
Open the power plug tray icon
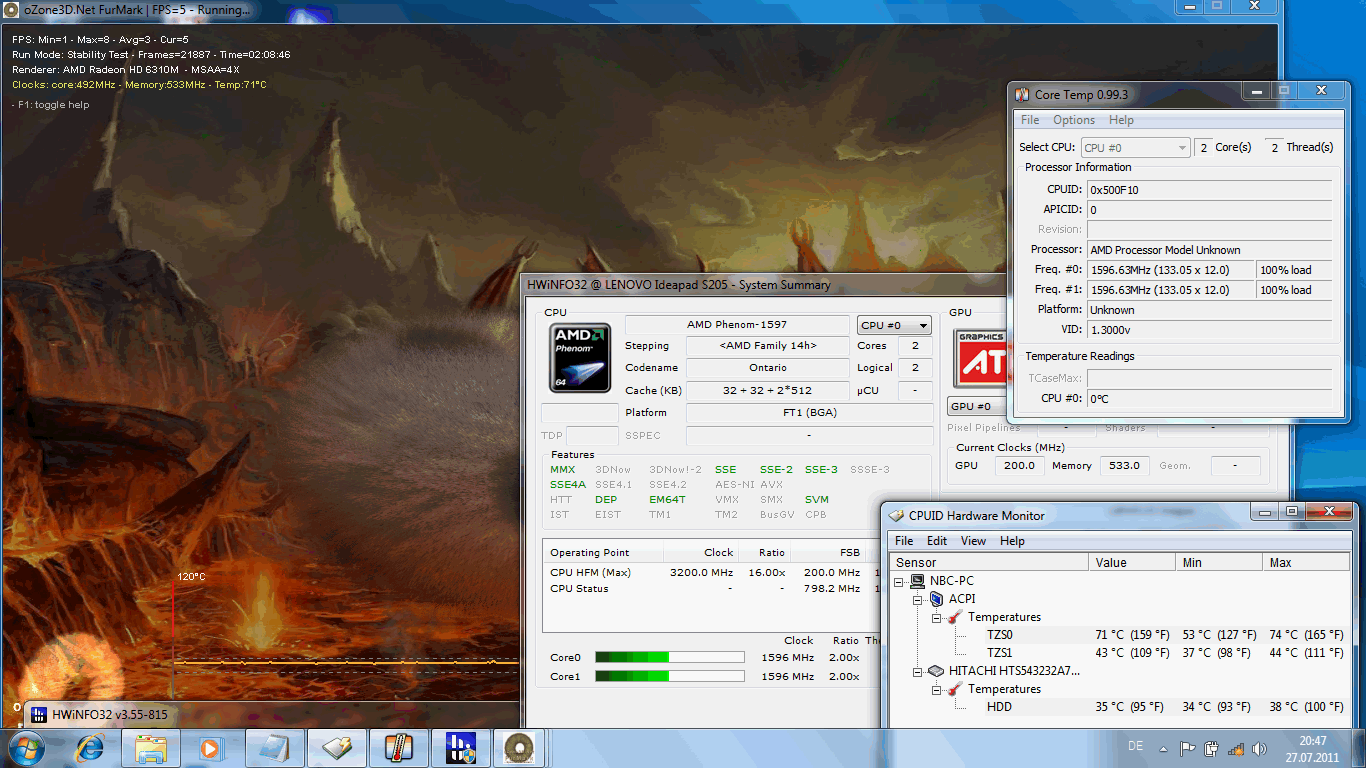pos(1211,748)
